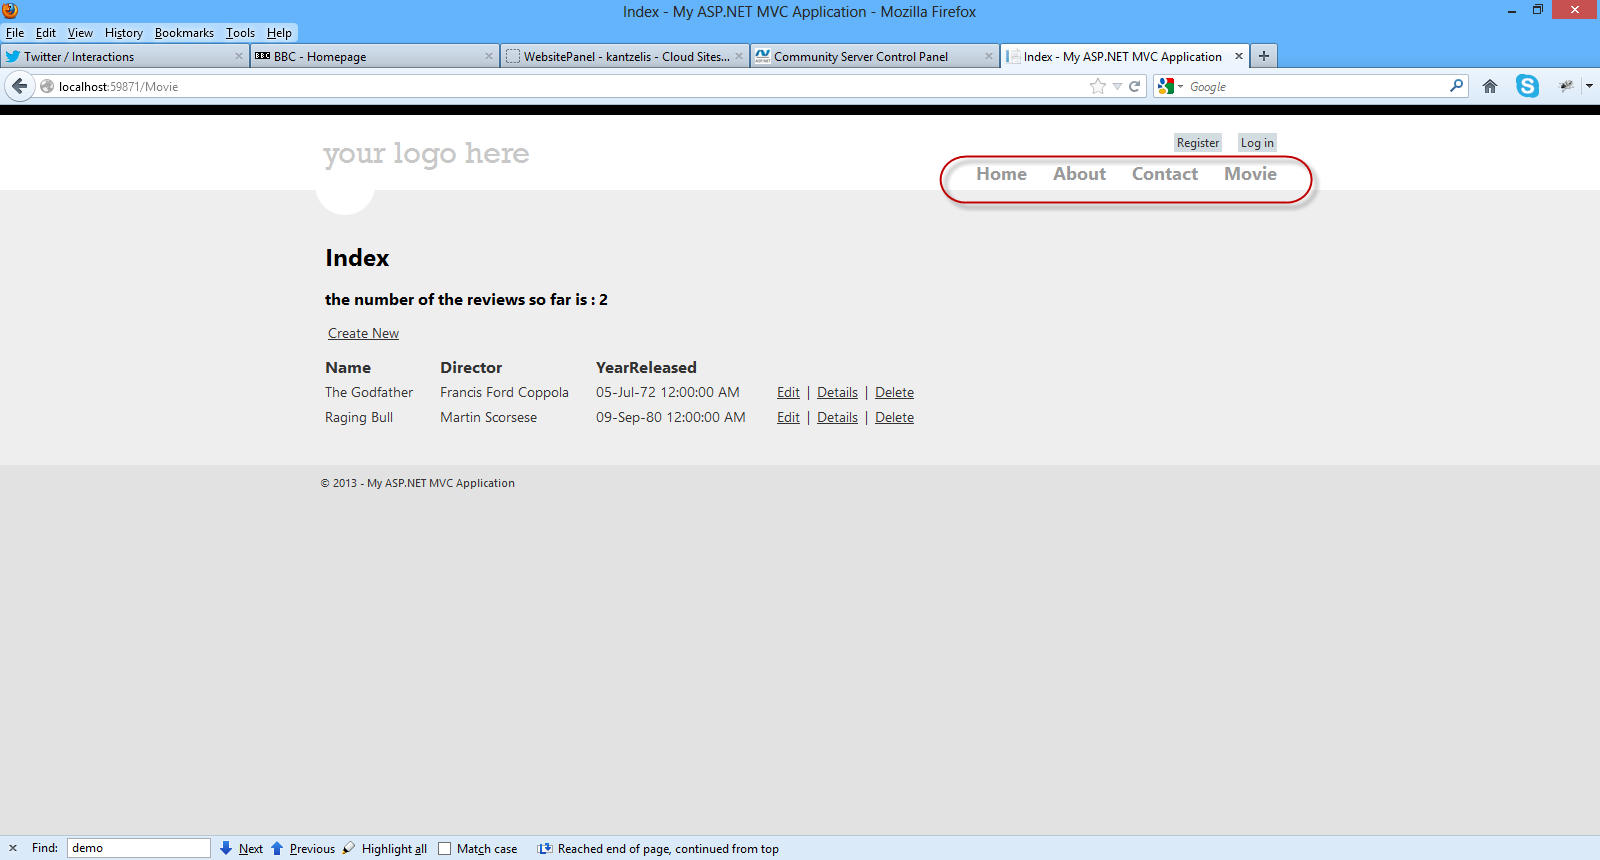Click the Director column header
The height and width of the screenshot is (860, 1600).
coord(471,367)
